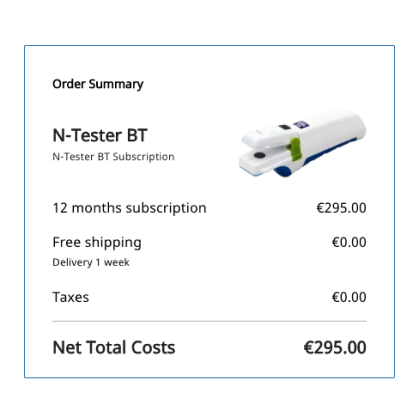Click the N-Tester BT product image

303,143
